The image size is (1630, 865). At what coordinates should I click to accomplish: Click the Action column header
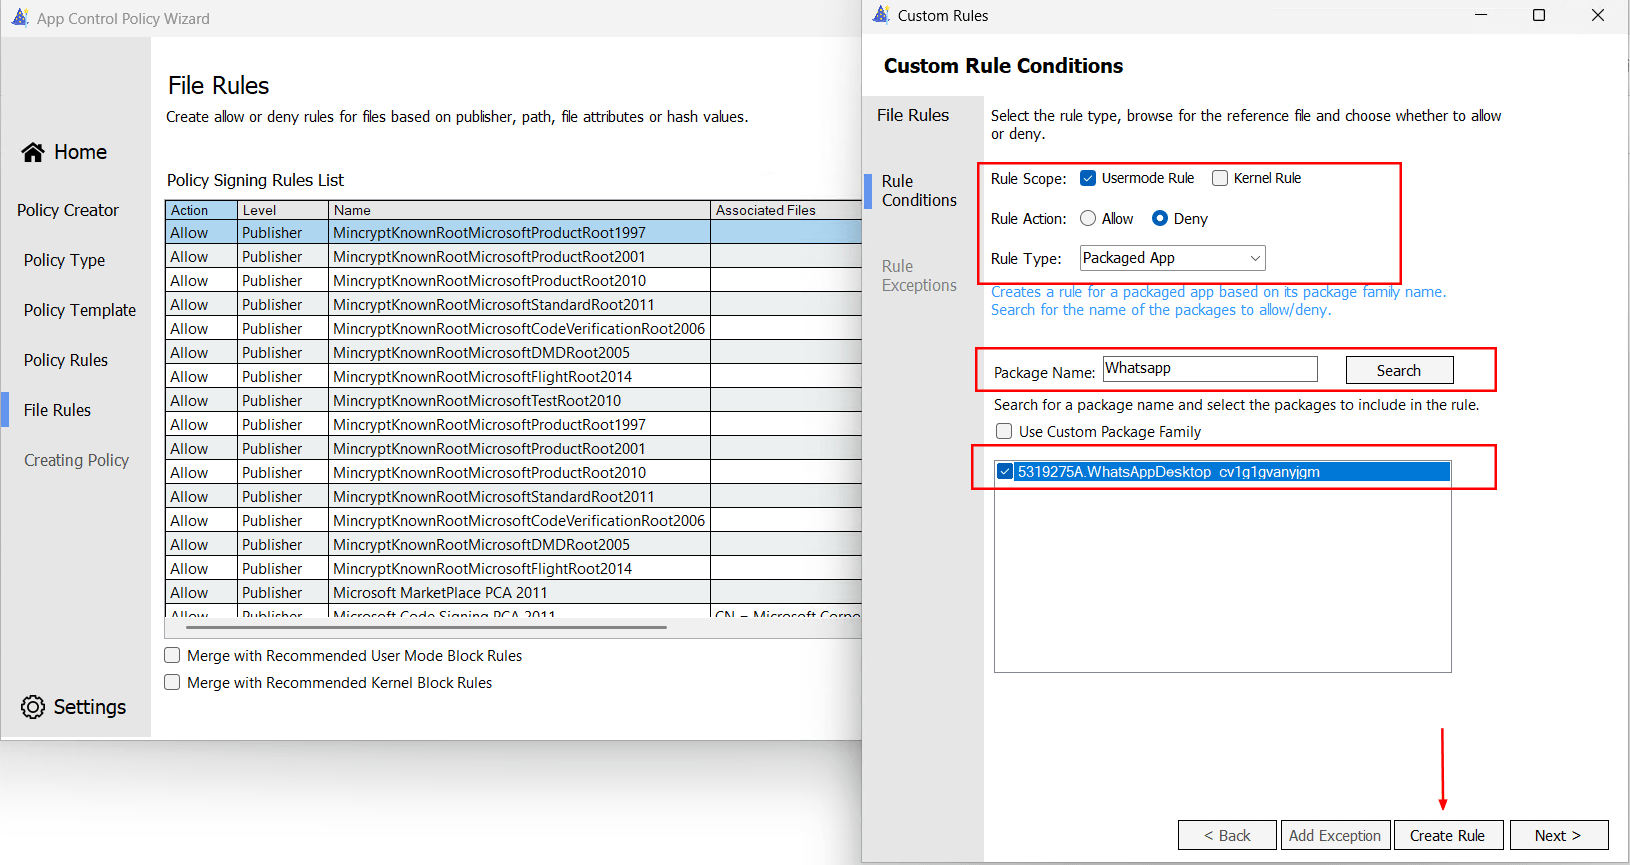click(201, 210)
